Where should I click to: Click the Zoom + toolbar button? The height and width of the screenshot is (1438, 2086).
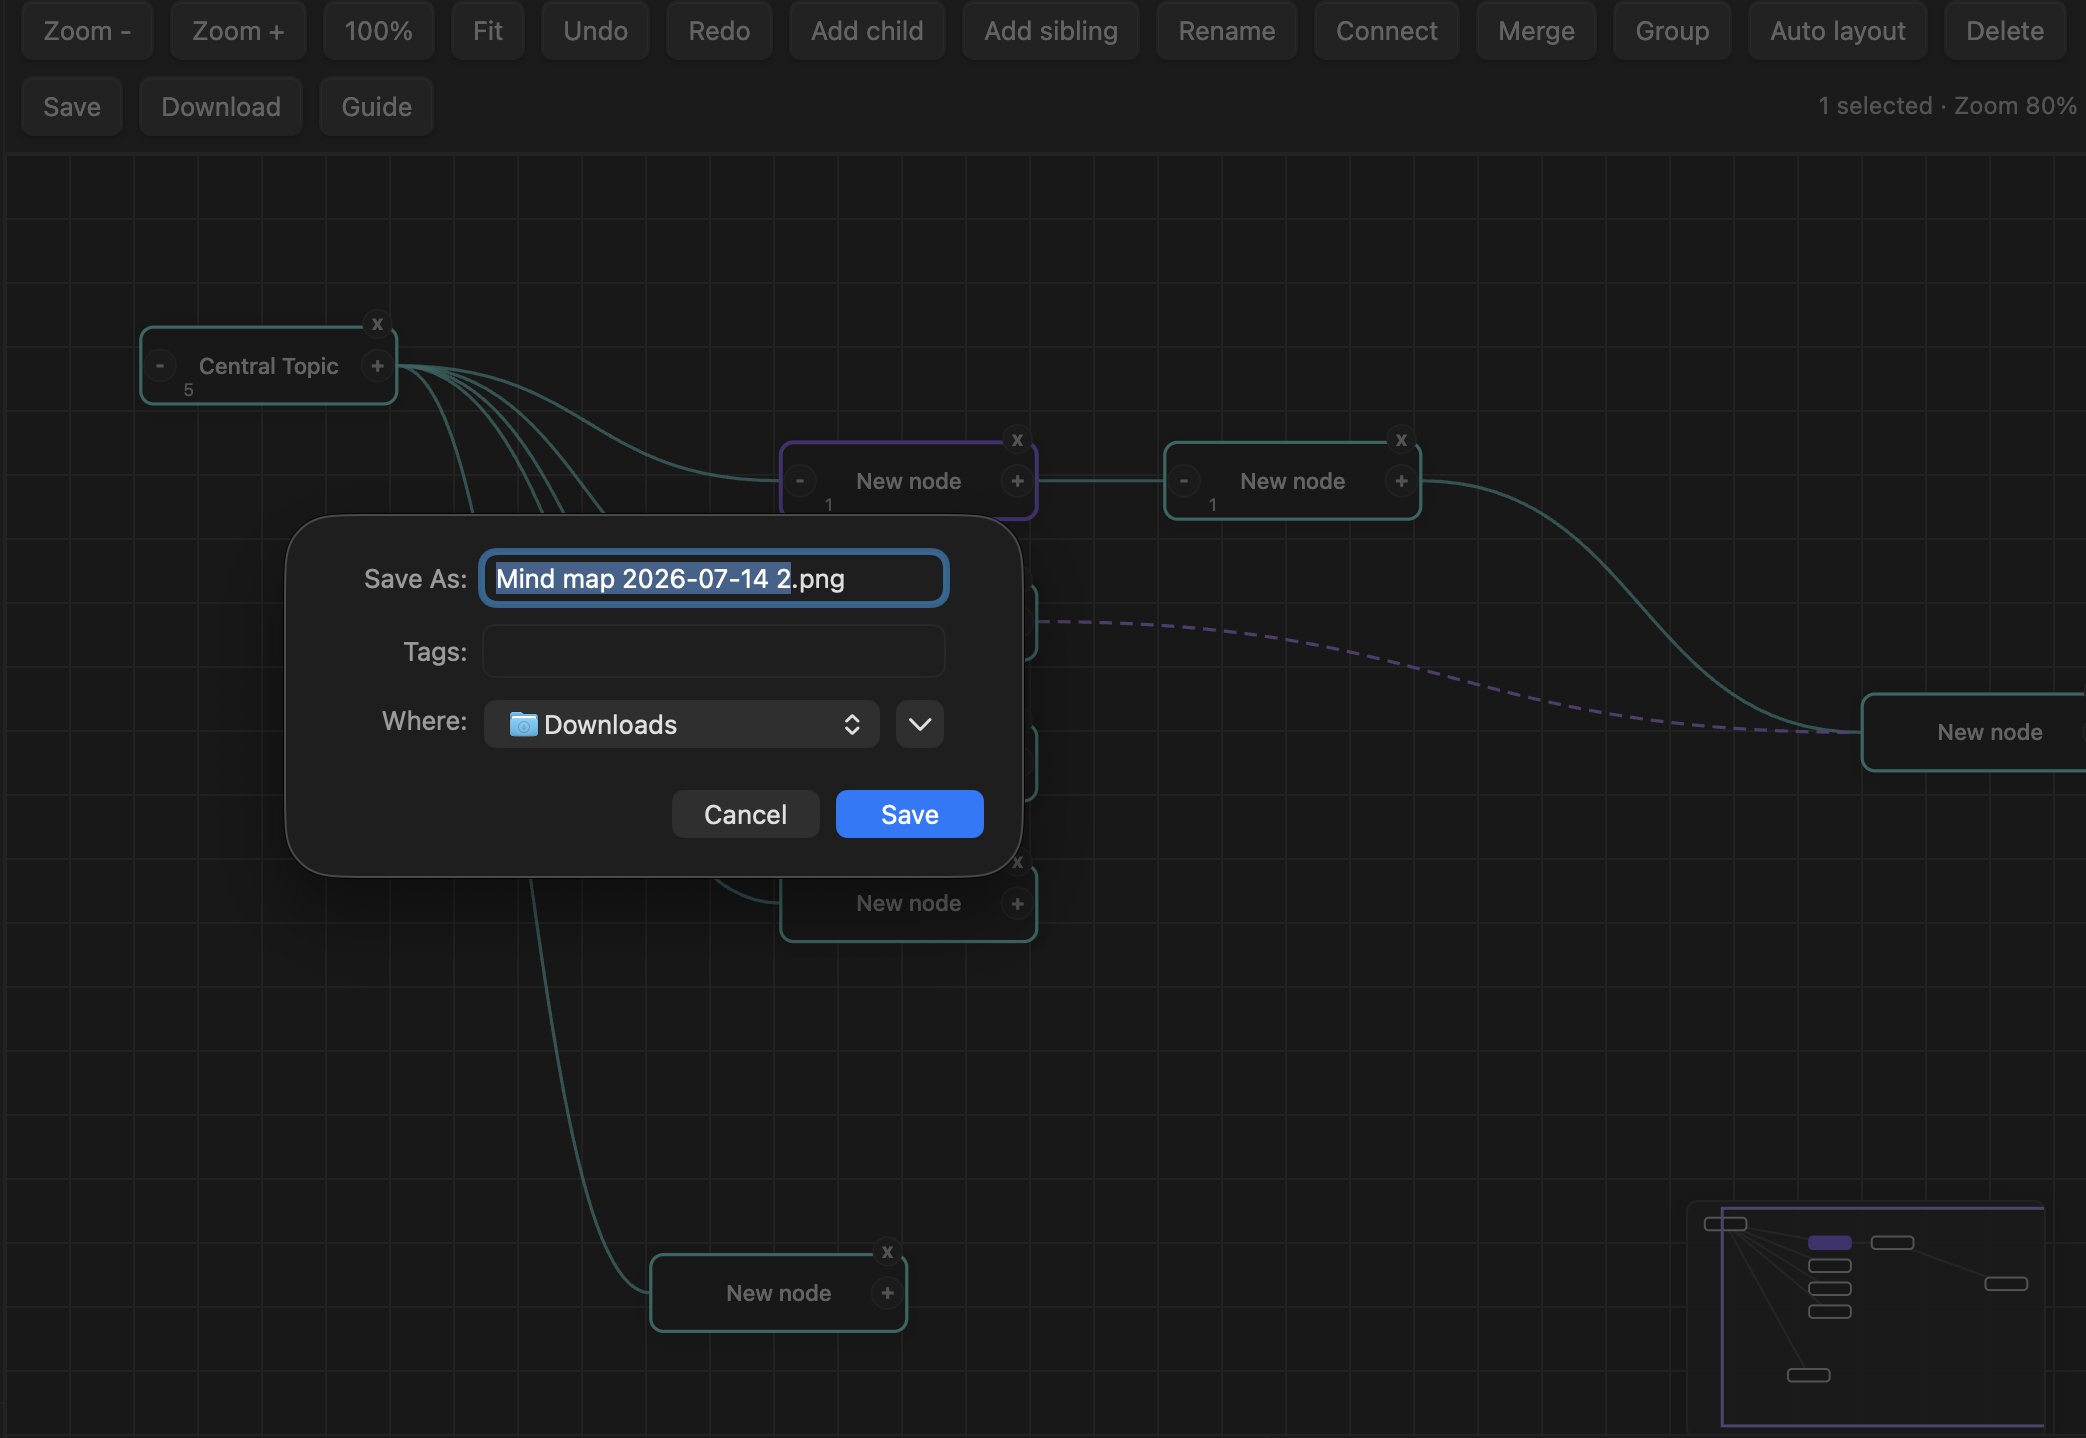coord(238,31)
